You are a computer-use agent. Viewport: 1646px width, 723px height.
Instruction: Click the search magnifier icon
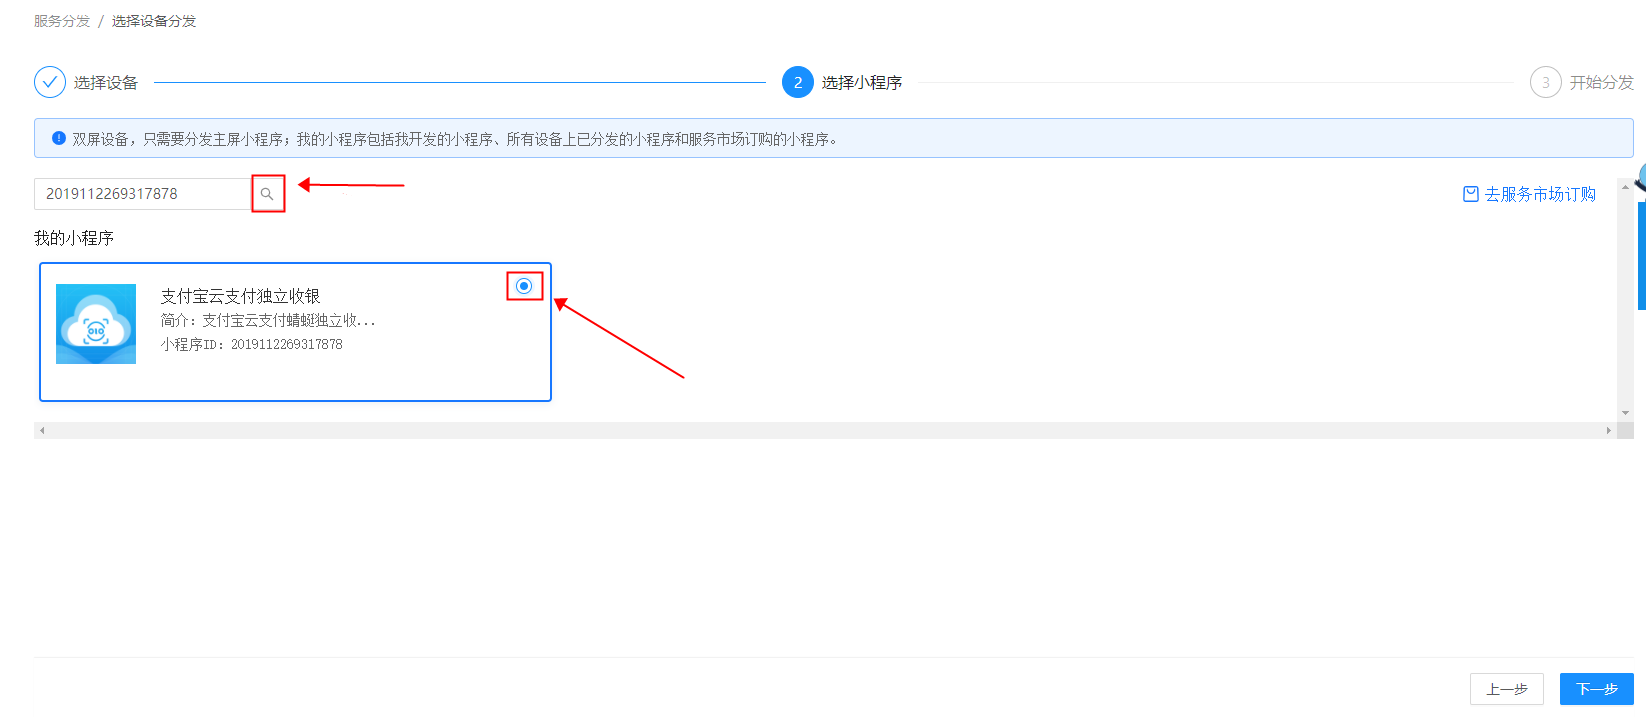[267, 194]
